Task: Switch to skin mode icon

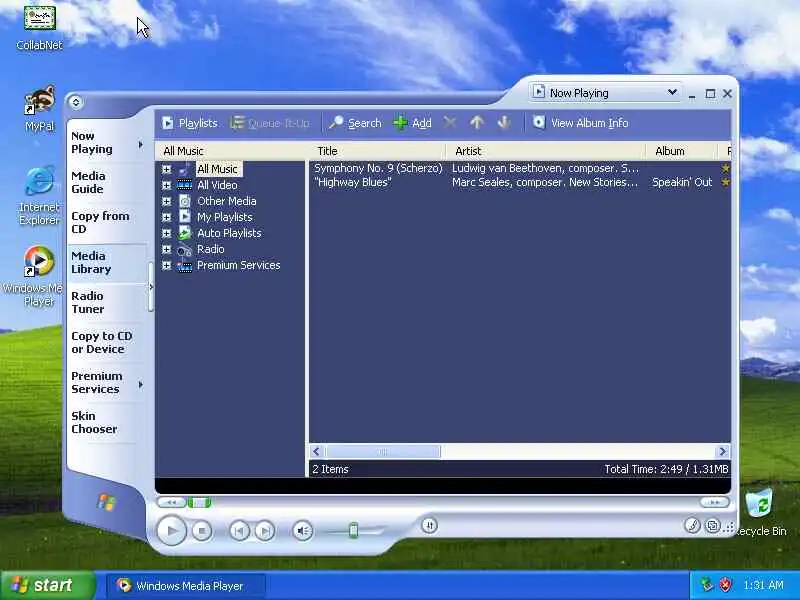Action: 712,526
